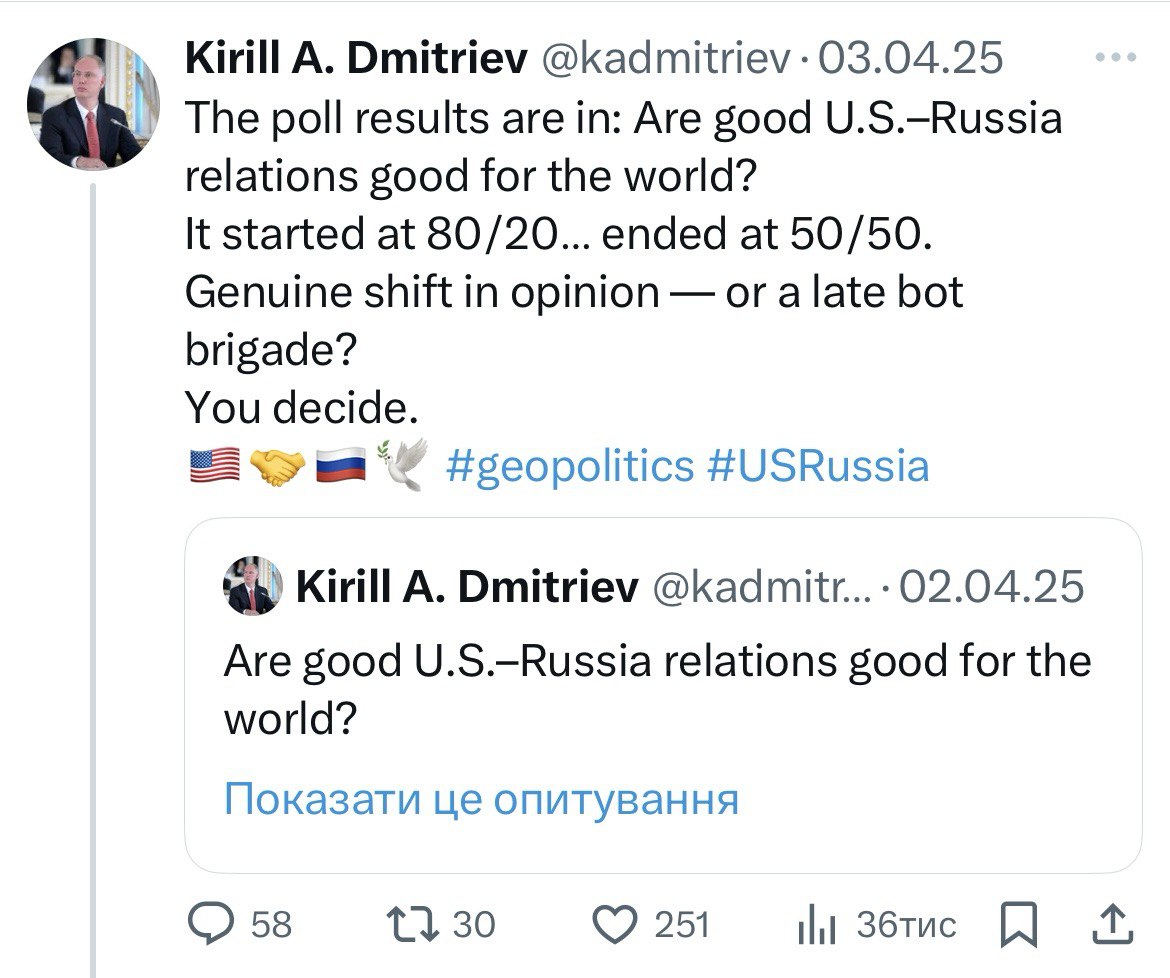
Task: Repost this tweet using the retweet icon
Action: (x=410, y=924)
